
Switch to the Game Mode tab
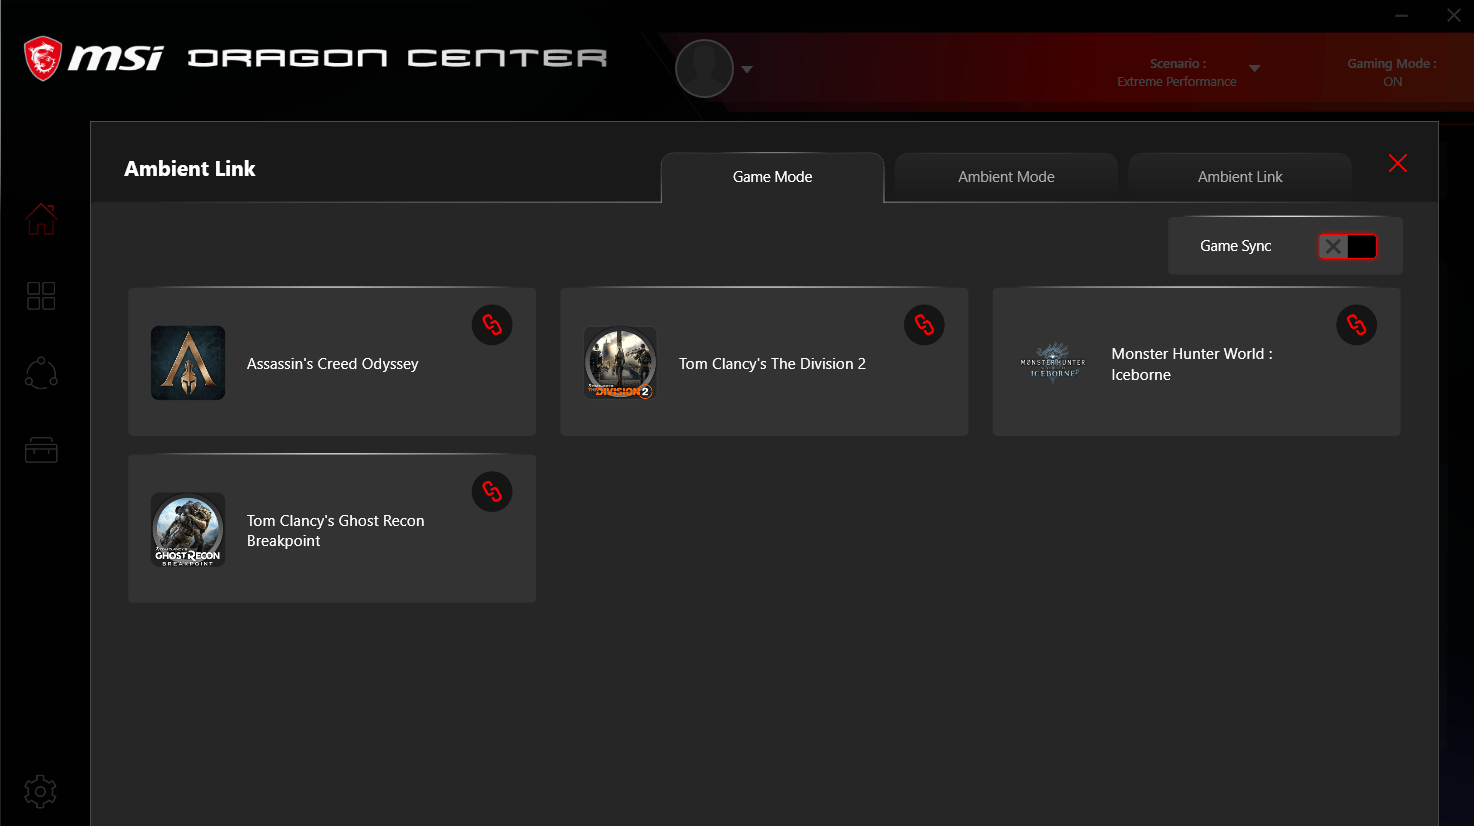(772, 177)
